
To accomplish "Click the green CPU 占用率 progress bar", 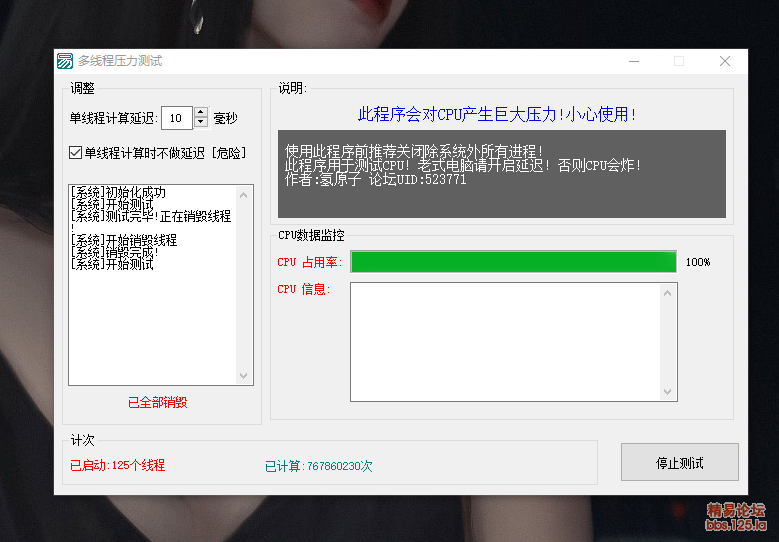I will tap(514, 262).
